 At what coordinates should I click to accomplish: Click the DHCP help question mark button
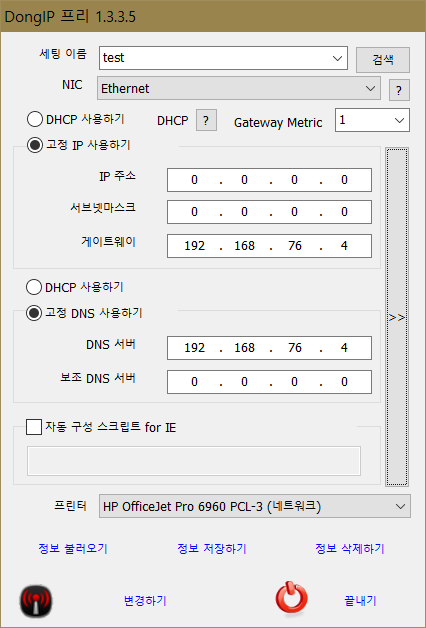coord(206,120)
